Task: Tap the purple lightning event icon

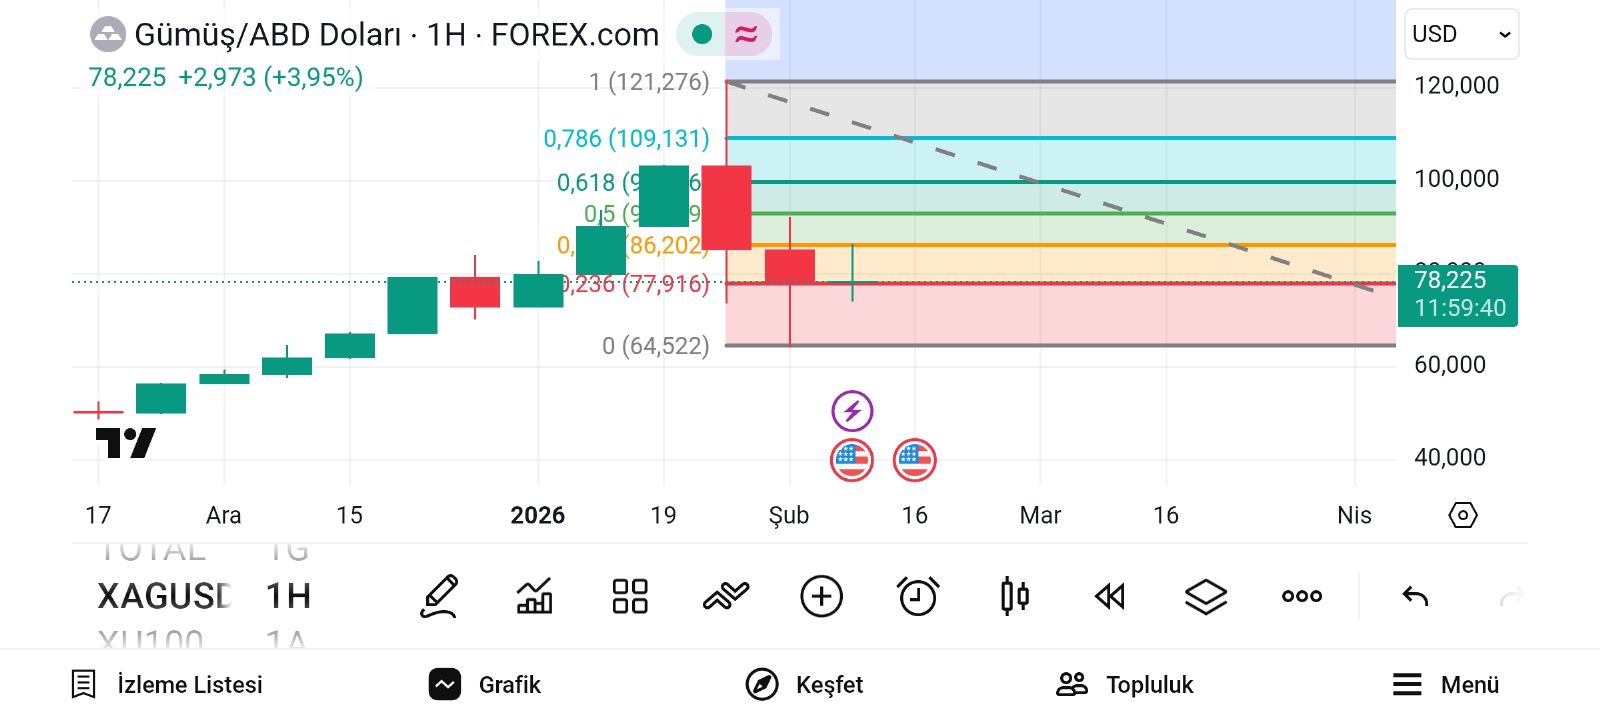Action: (852, 410)
